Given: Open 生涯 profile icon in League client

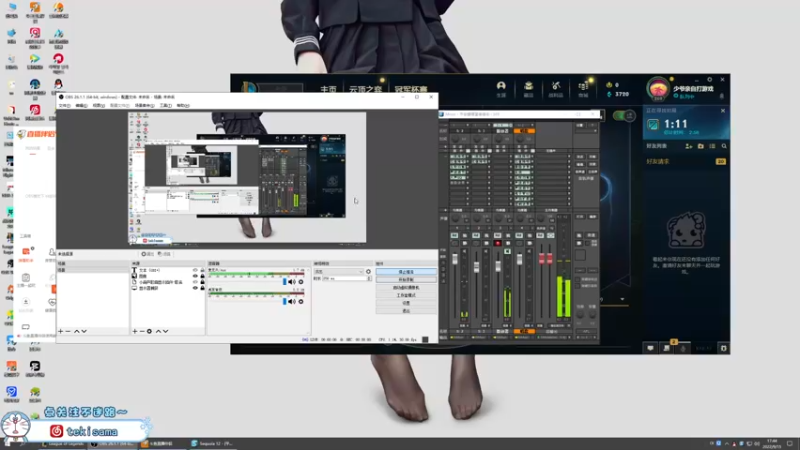Looking at the screenshot, I should pos(501,89).
